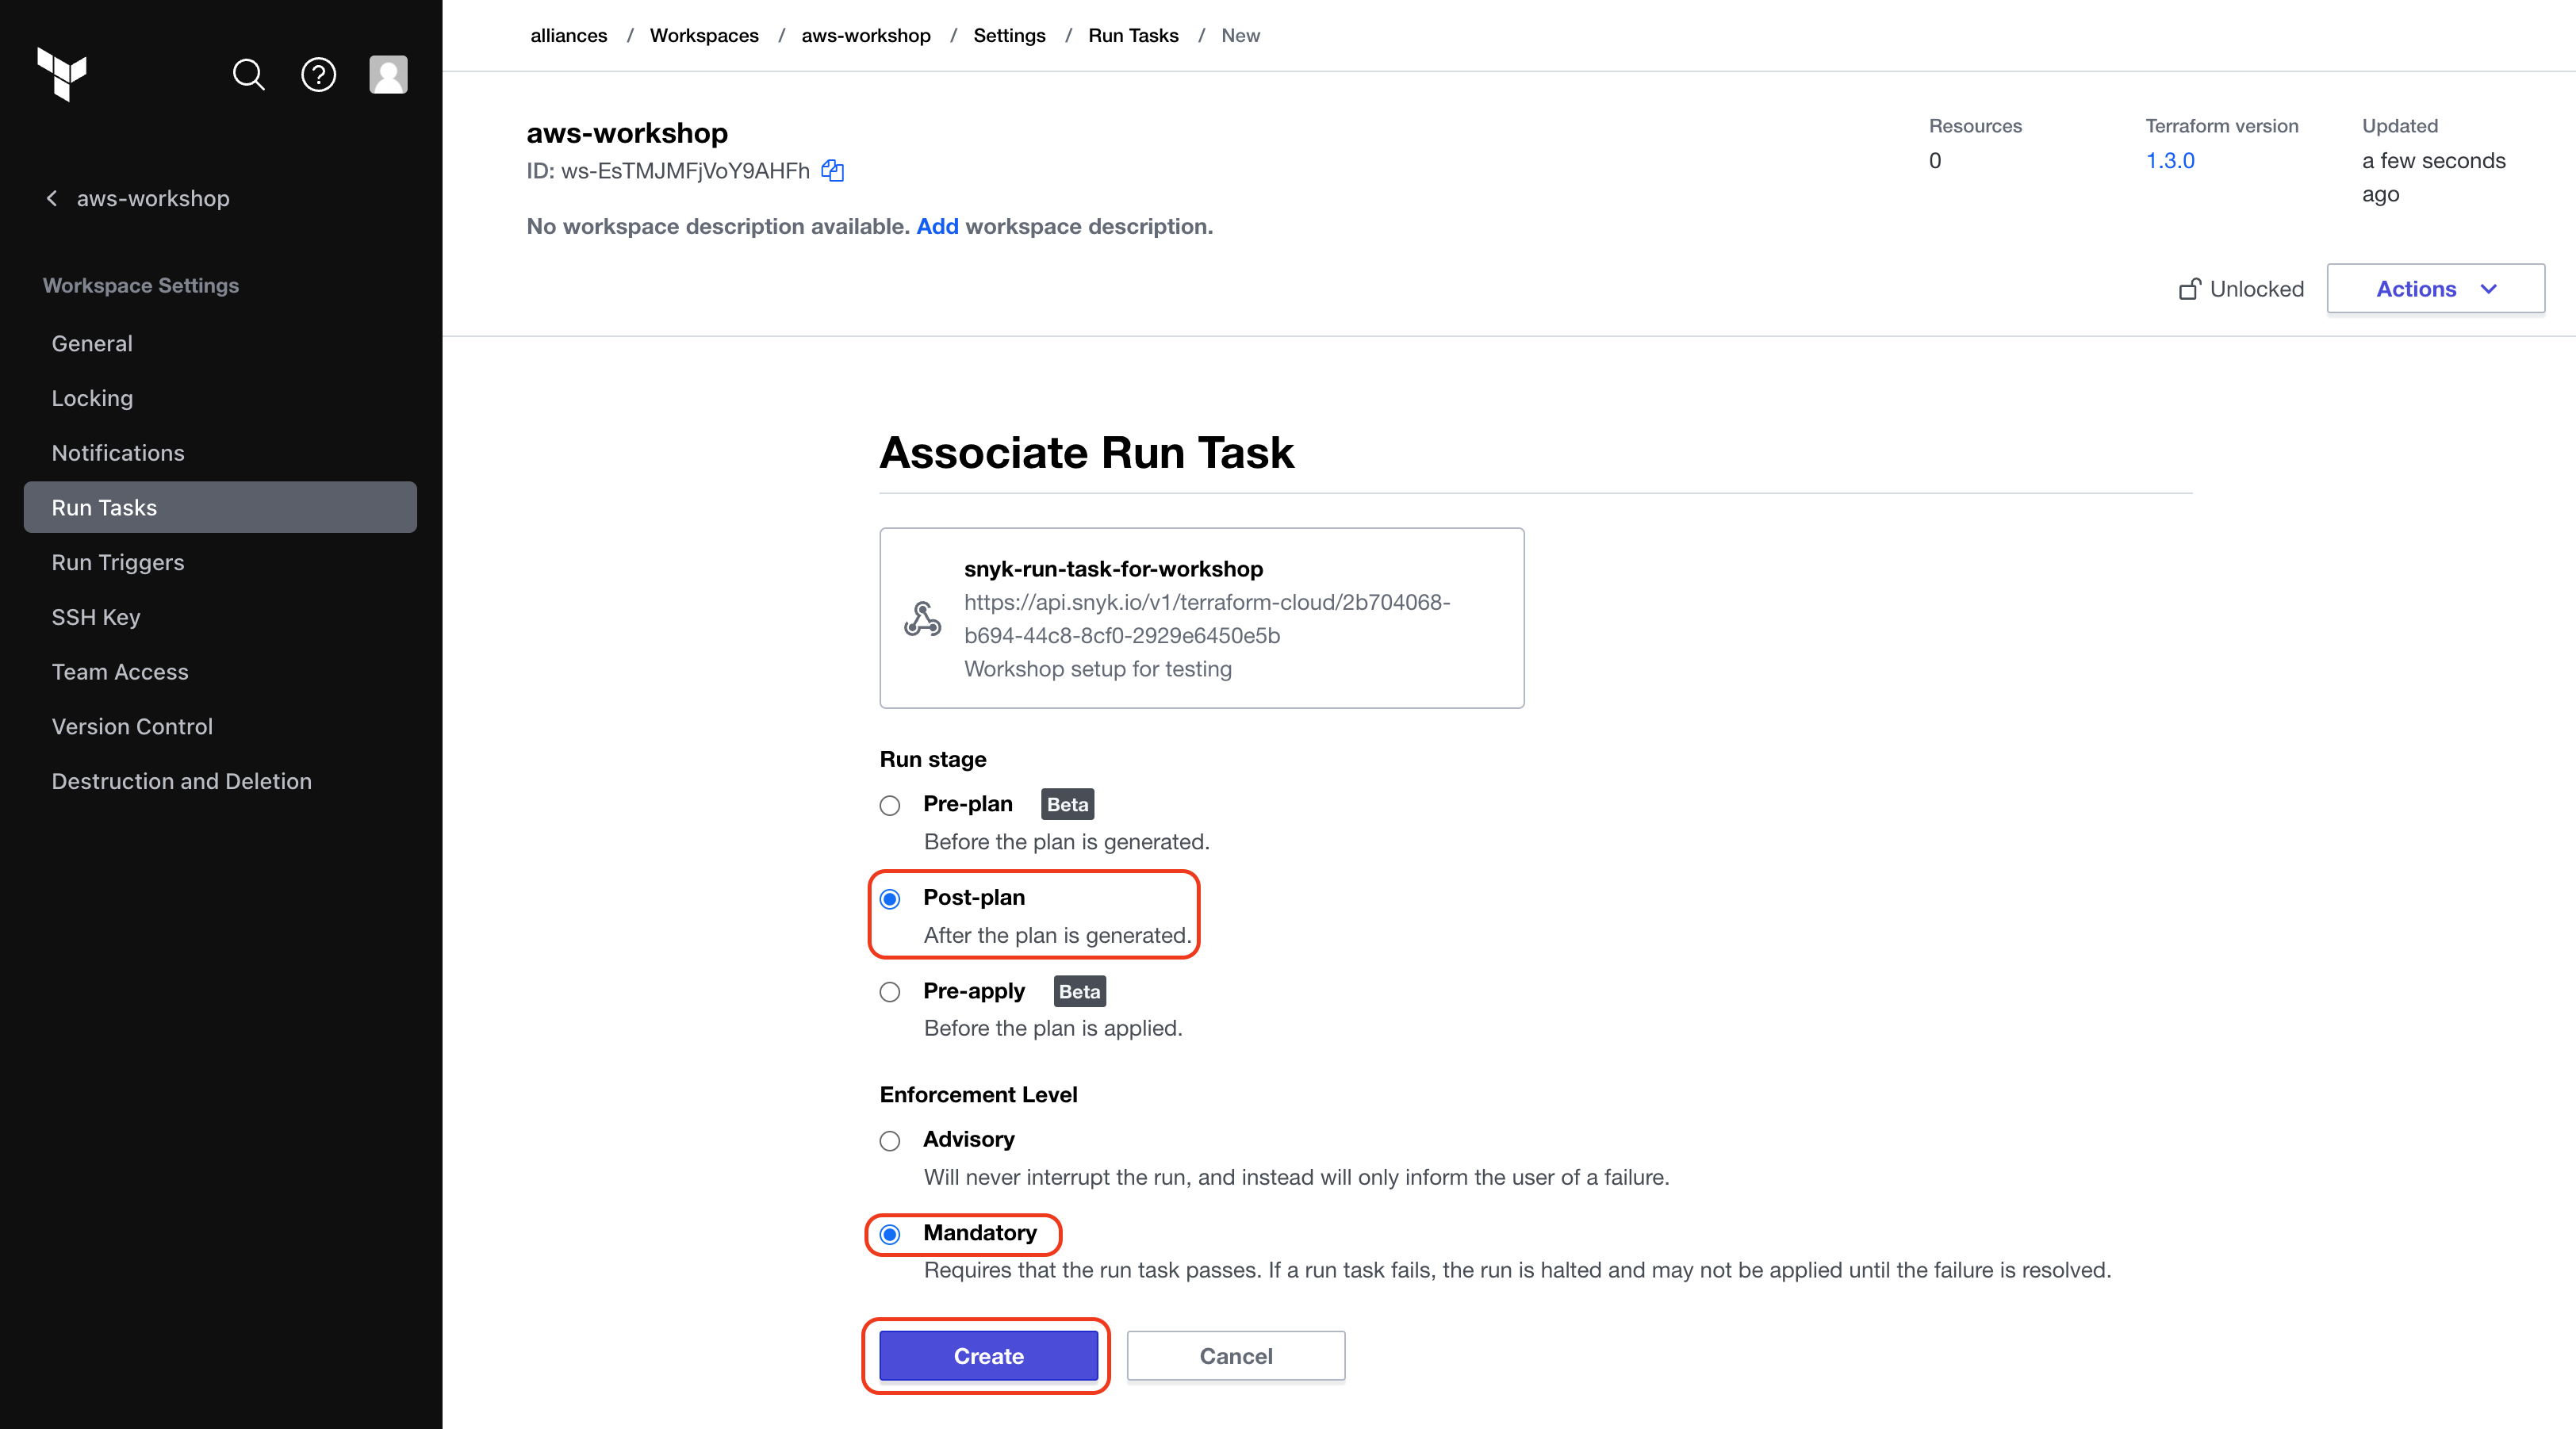Viewport: 2576px width, 1429px height.
Task: Select the Pre-apply run stage radio
Action: pyautogui.click(x=890, y=992)
